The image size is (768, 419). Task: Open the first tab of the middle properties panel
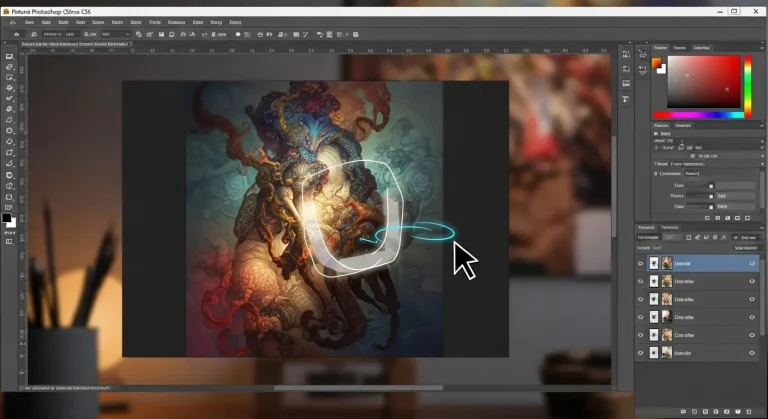click(x=661, y=125)
